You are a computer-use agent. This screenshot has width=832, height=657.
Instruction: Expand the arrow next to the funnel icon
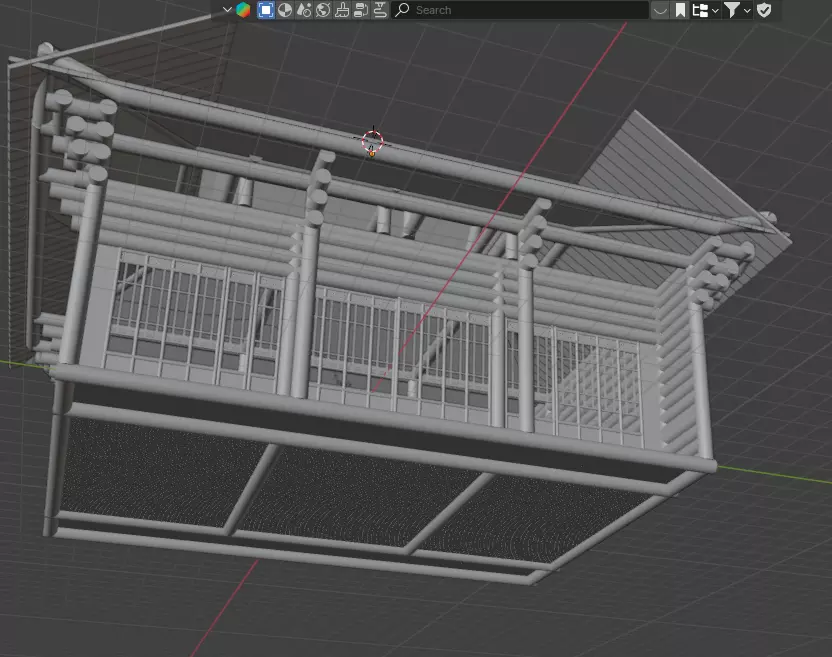[747, 10]
